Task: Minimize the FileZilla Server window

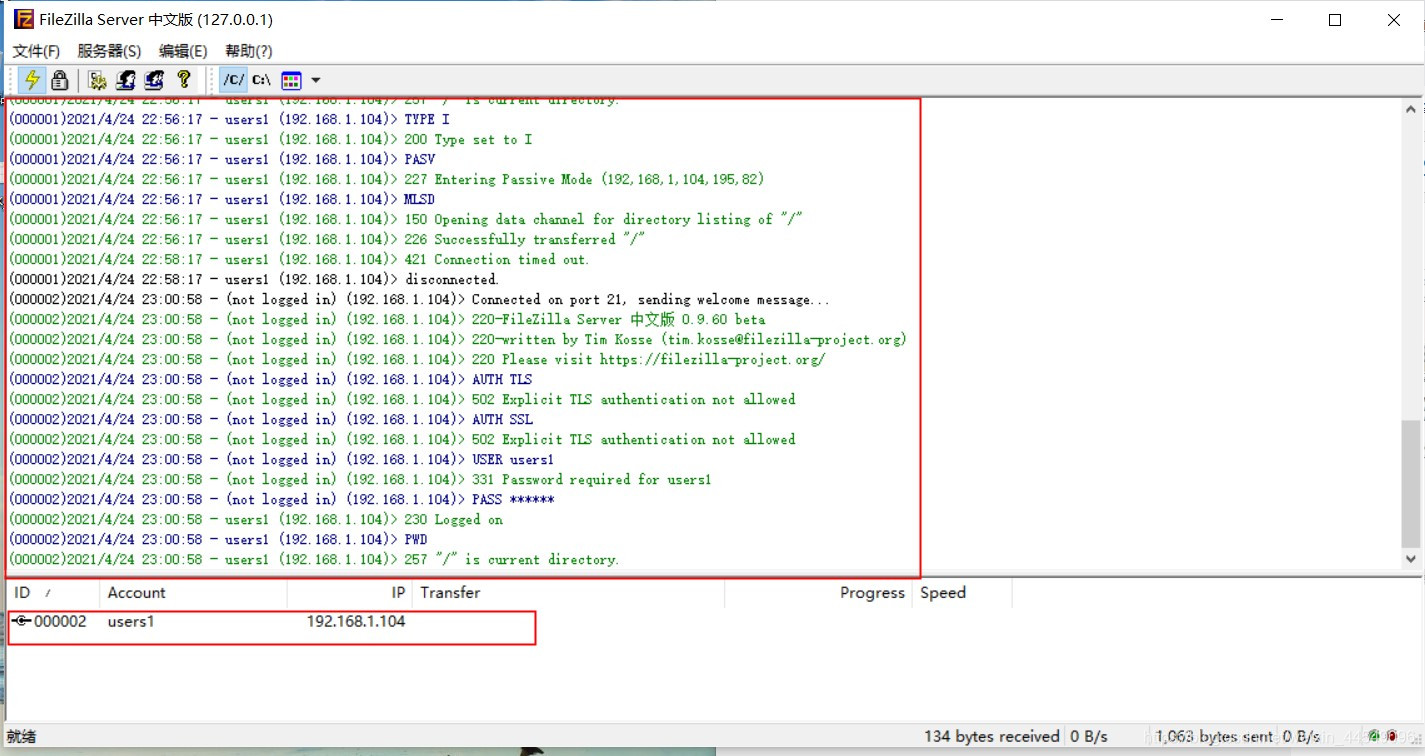Action: click(x=1275, y=20)
